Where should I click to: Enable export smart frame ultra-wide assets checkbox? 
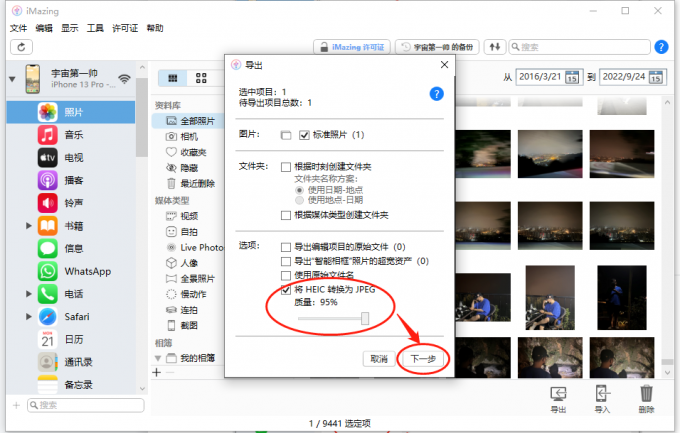[286, 261]
